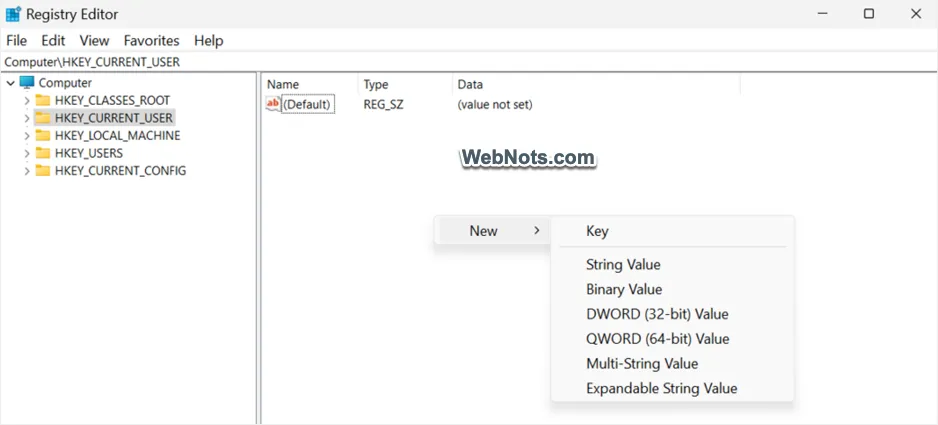Image resolution: width=938 pixels, height=425 pixels.
Task: Click the REG_SZ type cell
Action: point(383,105)
